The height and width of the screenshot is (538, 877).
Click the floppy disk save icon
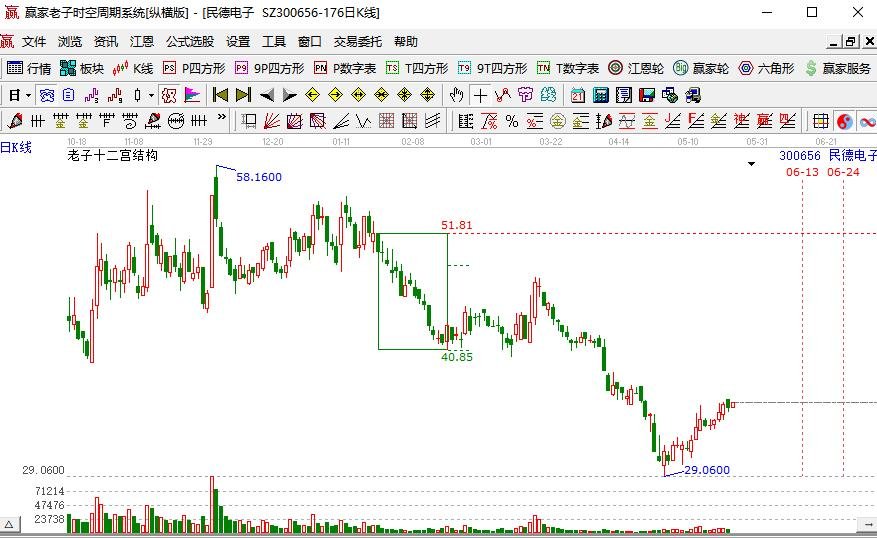point(647,96)
